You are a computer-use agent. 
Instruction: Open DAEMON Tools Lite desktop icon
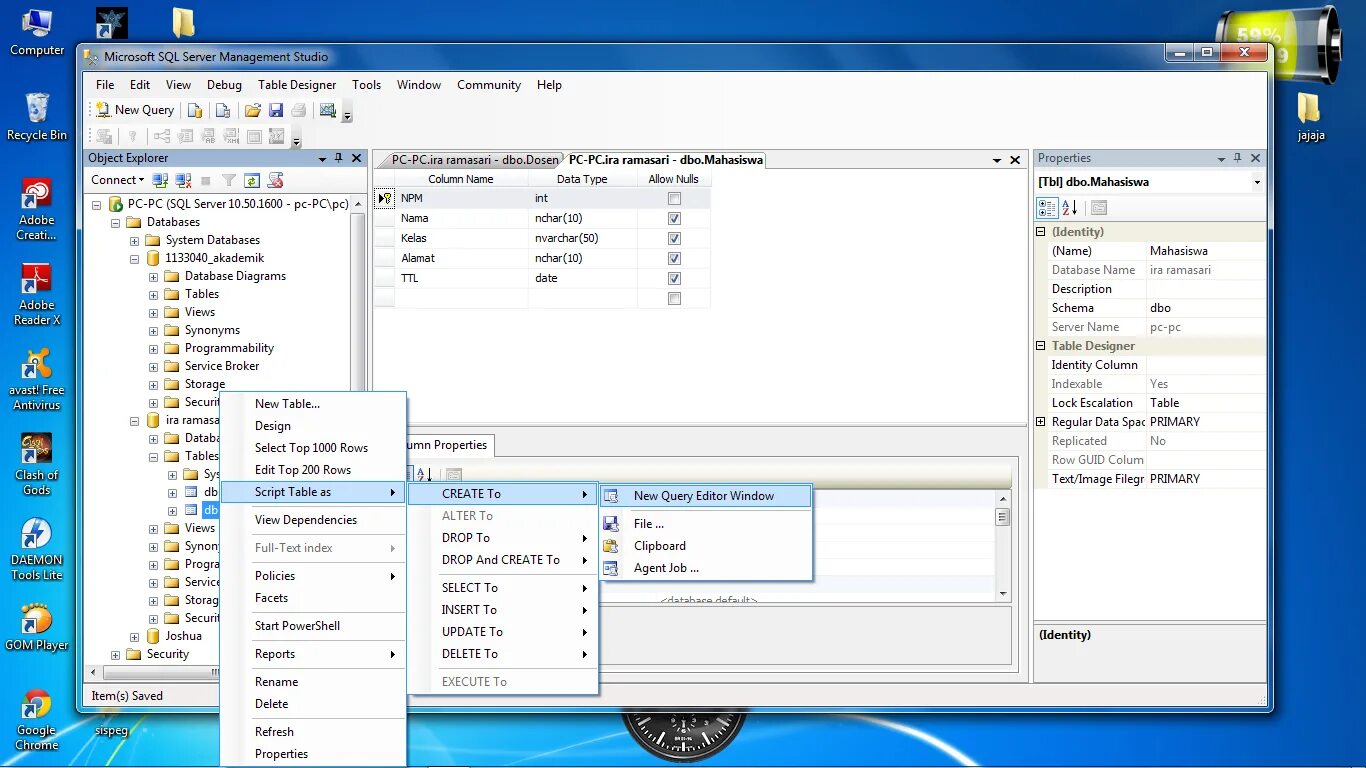pyautogui.click(x=37, y=550)
